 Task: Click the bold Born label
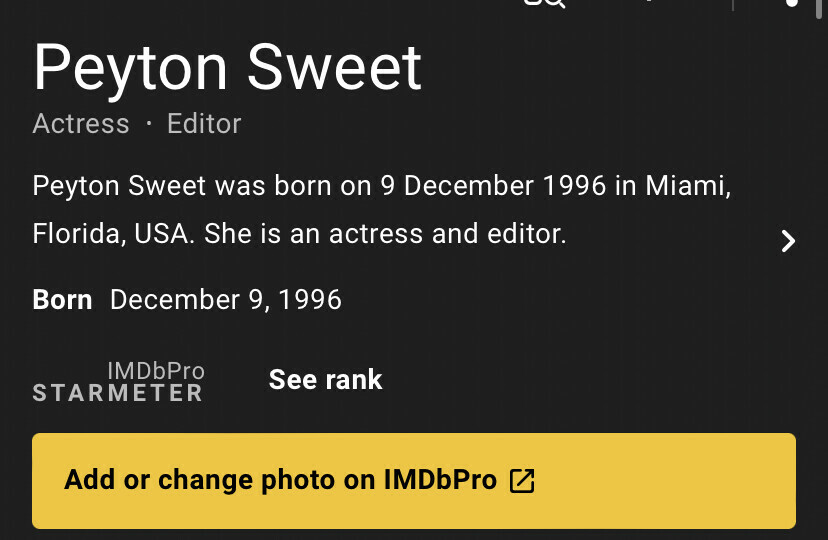pos(62,299)
